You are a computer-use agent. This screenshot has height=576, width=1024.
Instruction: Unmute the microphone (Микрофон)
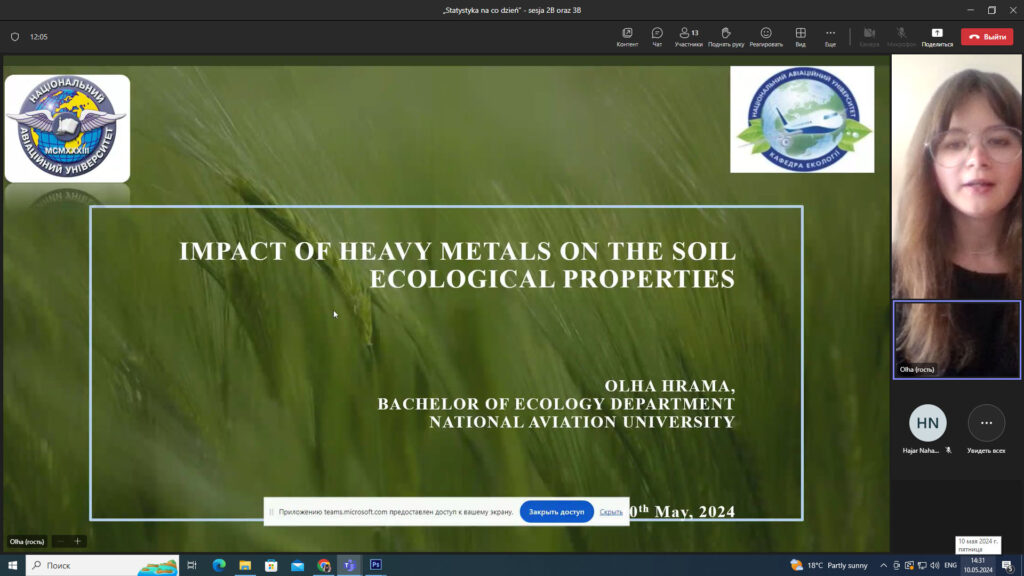(901, 36)
